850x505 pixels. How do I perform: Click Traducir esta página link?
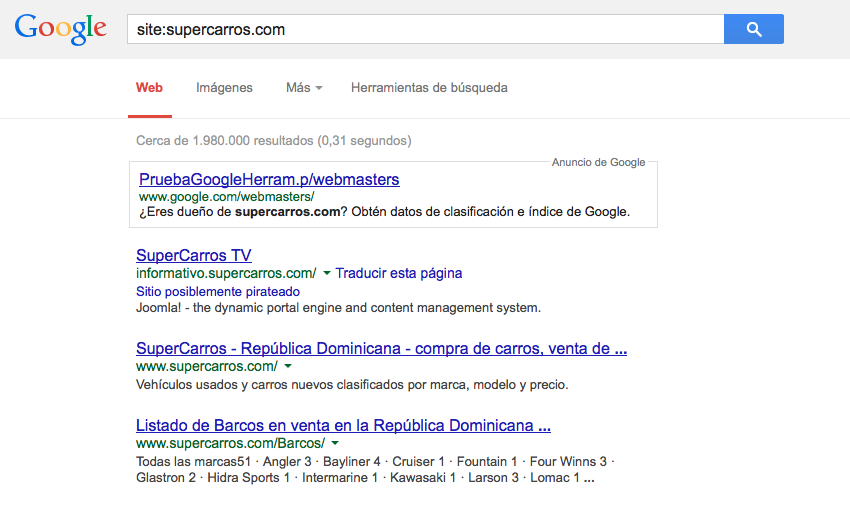click(398, 273)
